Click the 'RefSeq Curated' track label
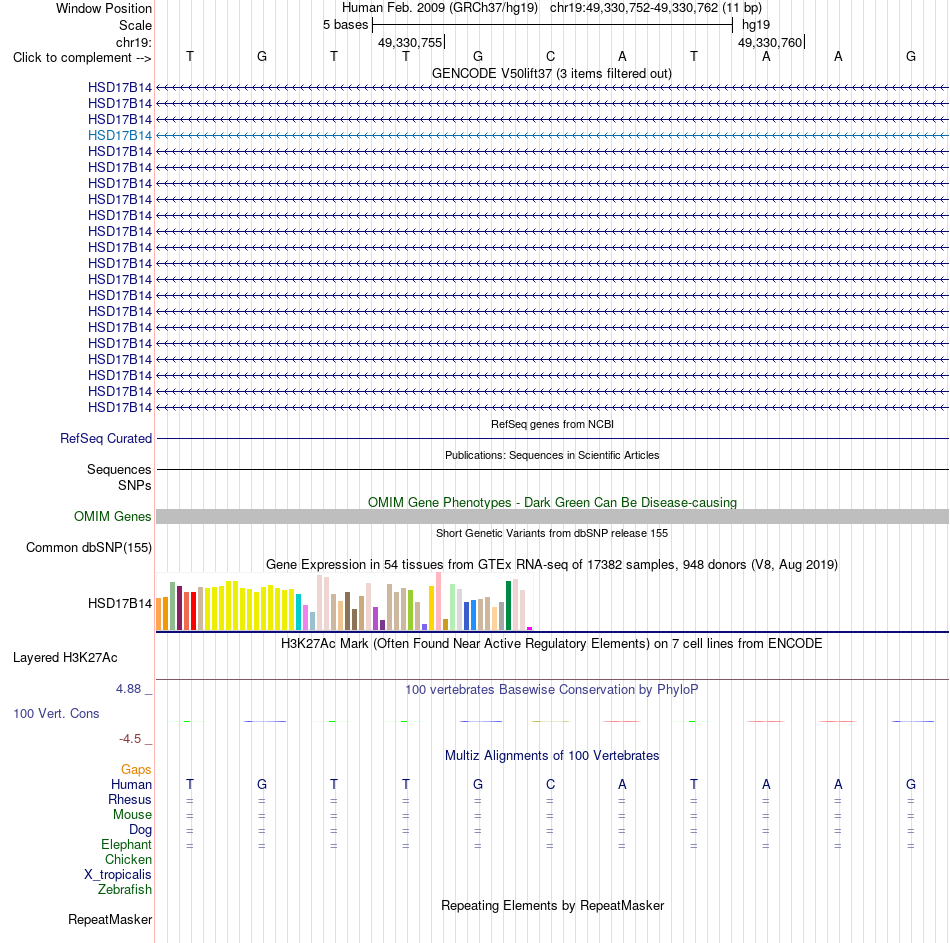 [106, 438]
